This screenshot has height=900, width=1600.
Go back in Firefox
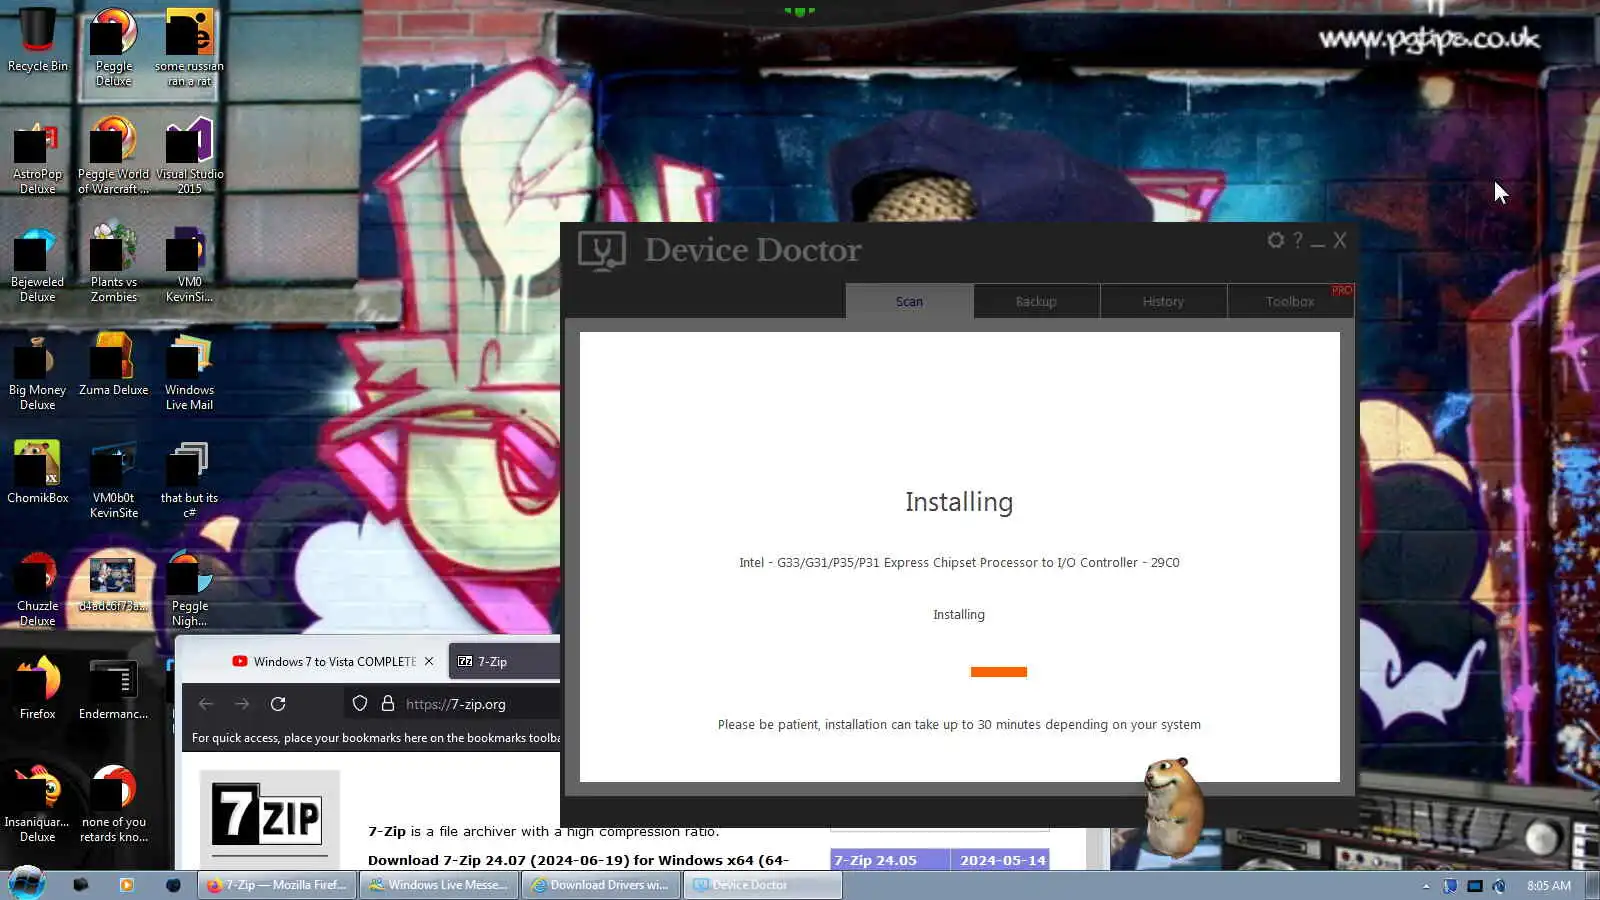click(206, 704)
